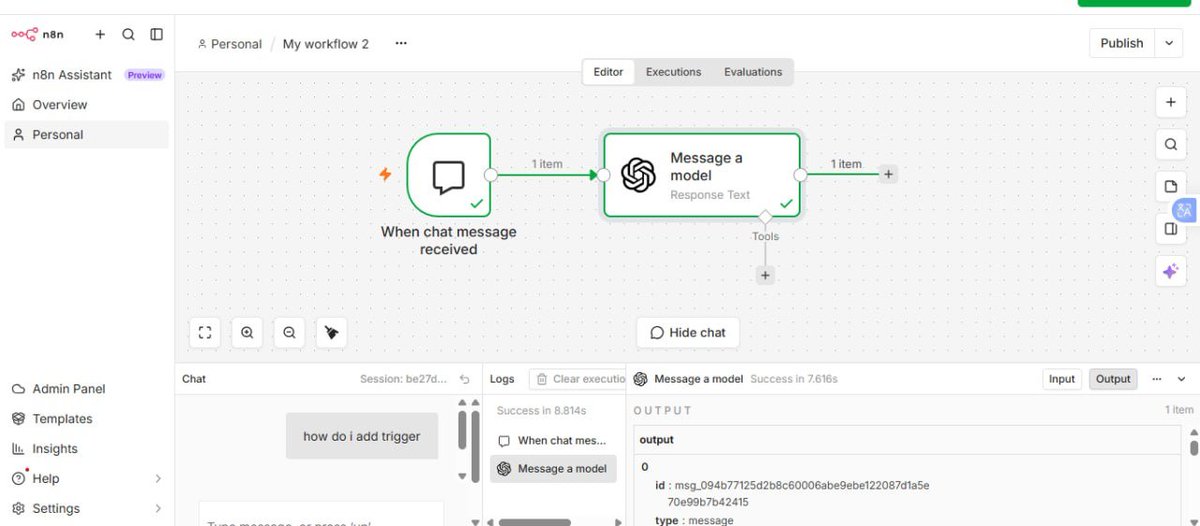
Task: Click the Logs horizontal scrollbar
Action: 535,522
